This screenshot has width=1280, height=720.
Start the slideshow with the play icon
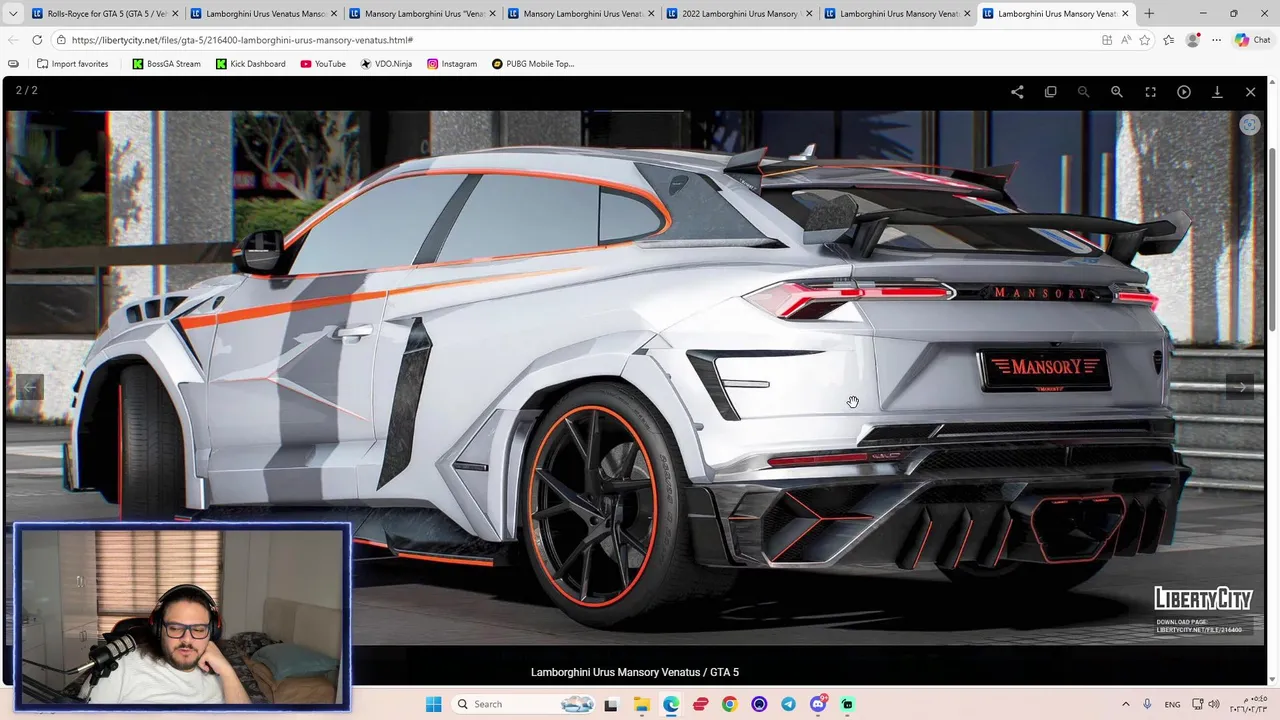coord(1184,91)
